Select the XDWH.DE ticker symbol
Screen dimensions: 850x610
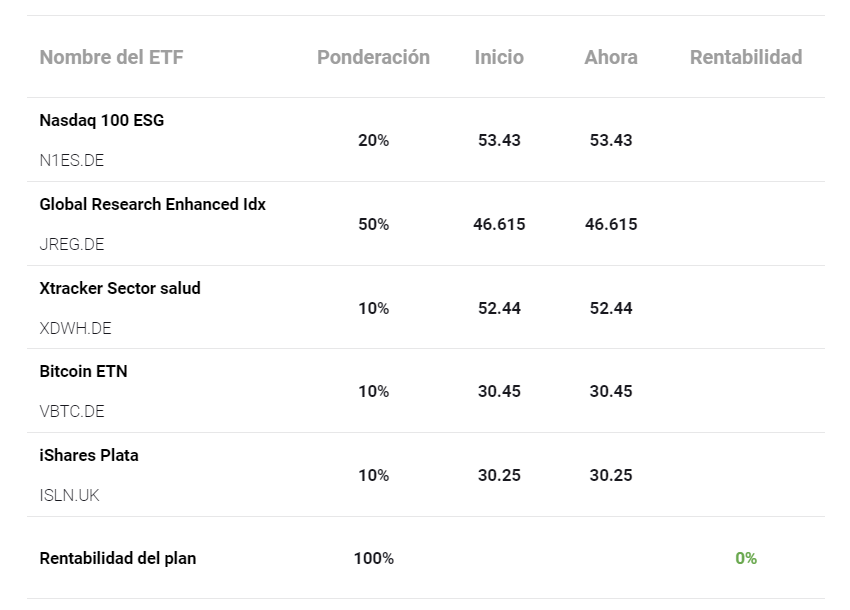coord(75,328)
